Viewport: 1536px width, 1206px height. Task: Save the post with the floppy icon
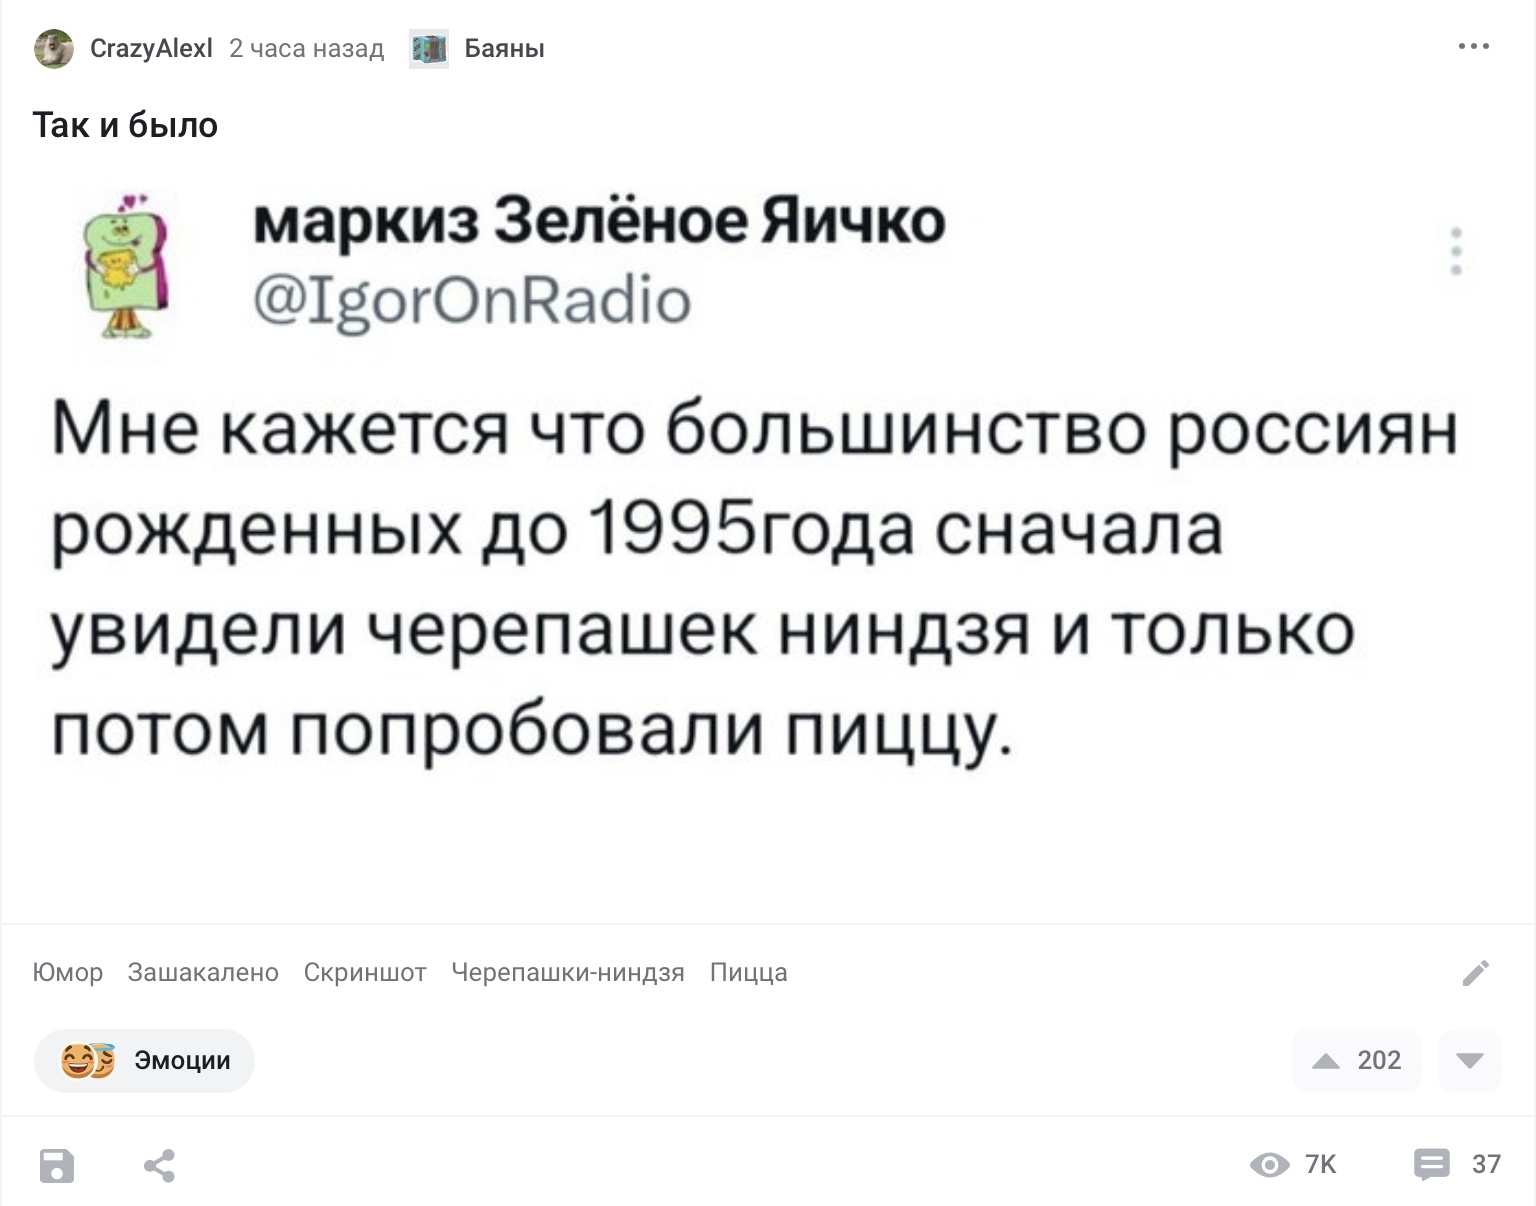tap(57, 1165)
